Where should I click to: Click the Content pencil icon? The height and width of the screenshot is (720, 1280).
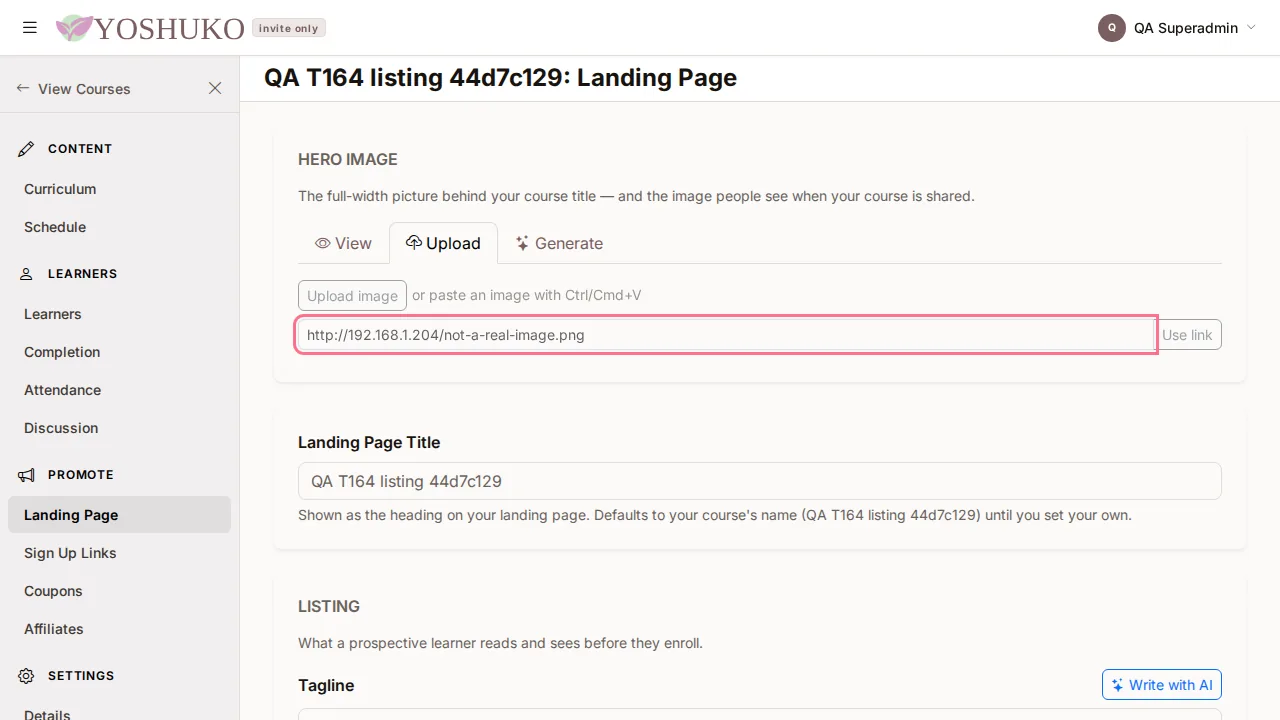(x=27, y=149)
